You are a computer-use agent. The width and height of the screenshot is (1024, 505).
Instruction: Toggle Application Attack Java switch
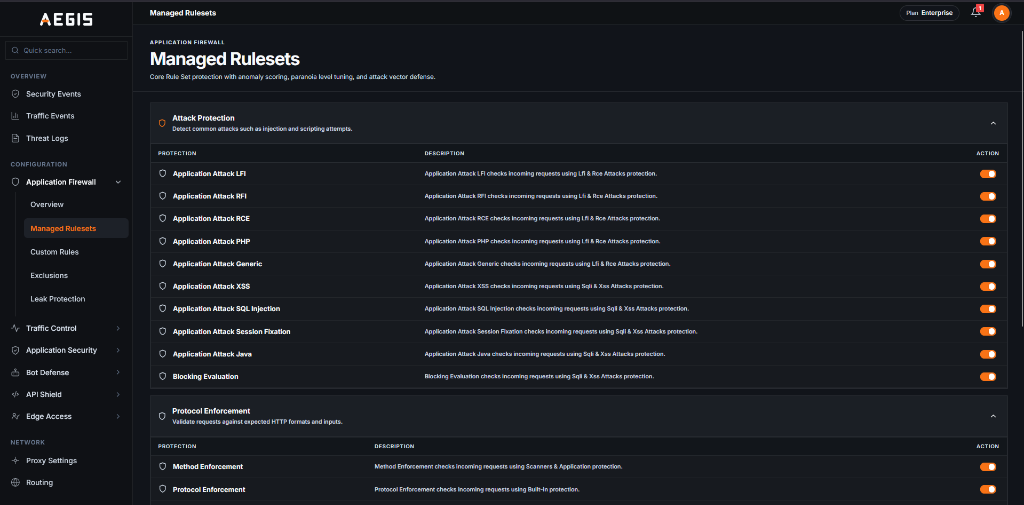pos(987,354)
